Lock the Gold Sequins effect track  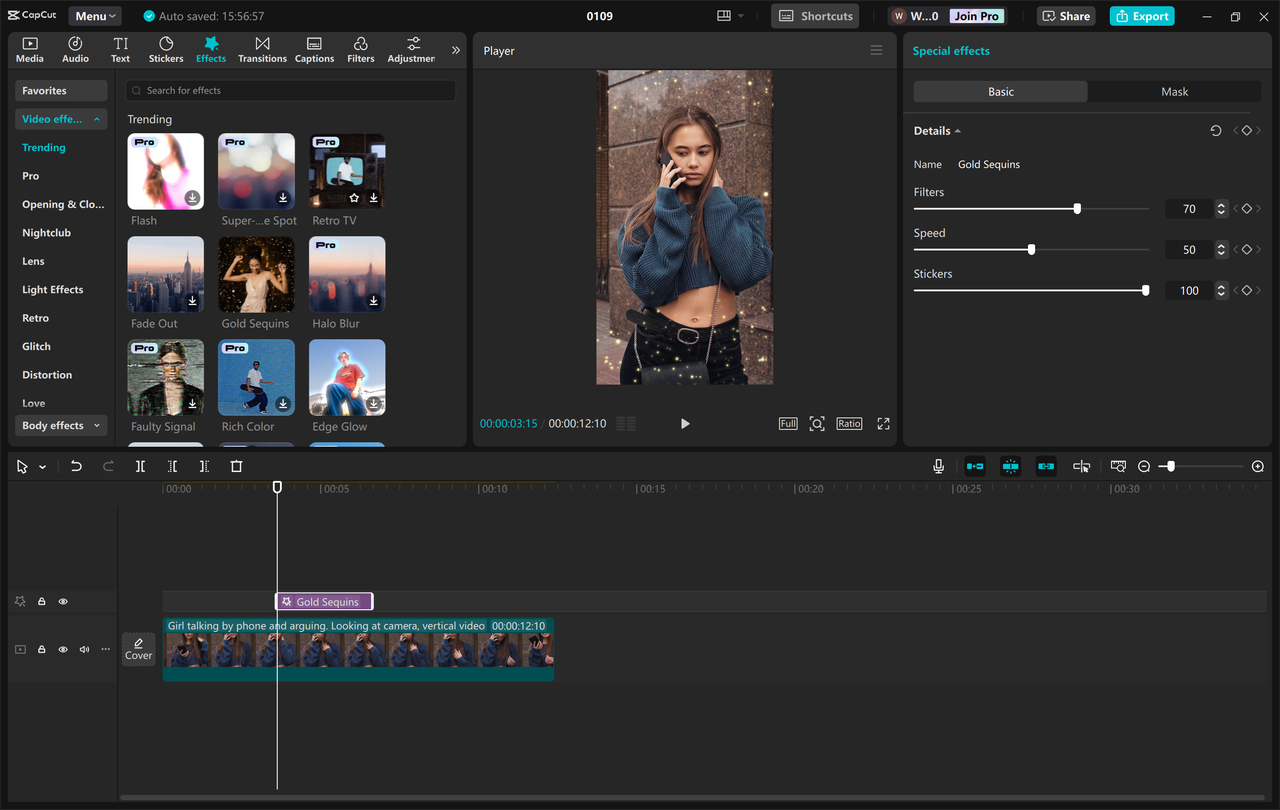coord(41,600)
